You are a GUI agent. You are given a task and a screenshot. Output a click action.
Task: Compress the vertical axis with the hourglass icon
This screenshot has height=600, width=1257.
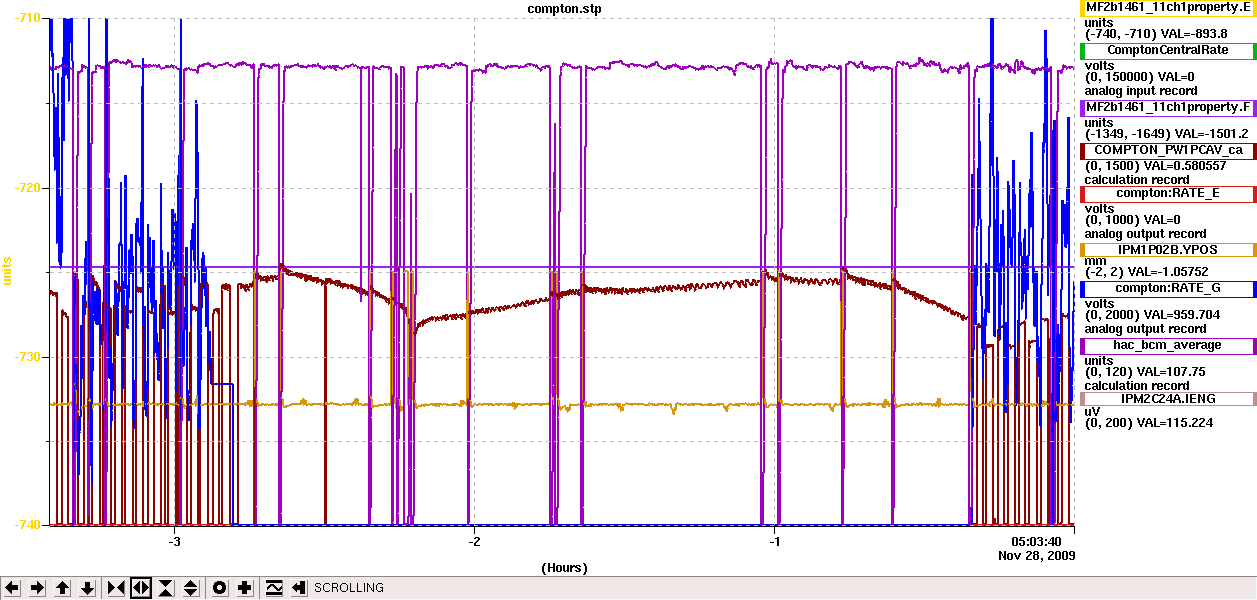[166, 588]
